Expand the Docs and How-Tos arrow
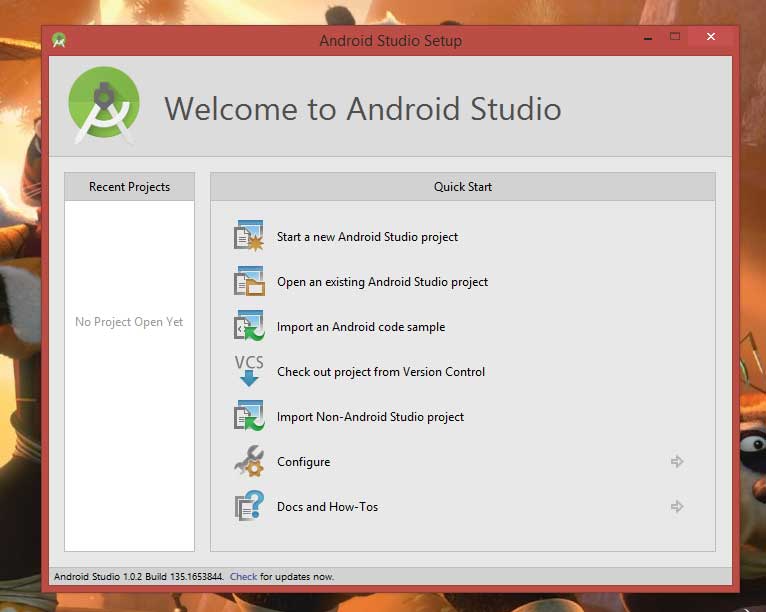The image size is (766, 612). (x=677, y=506)
